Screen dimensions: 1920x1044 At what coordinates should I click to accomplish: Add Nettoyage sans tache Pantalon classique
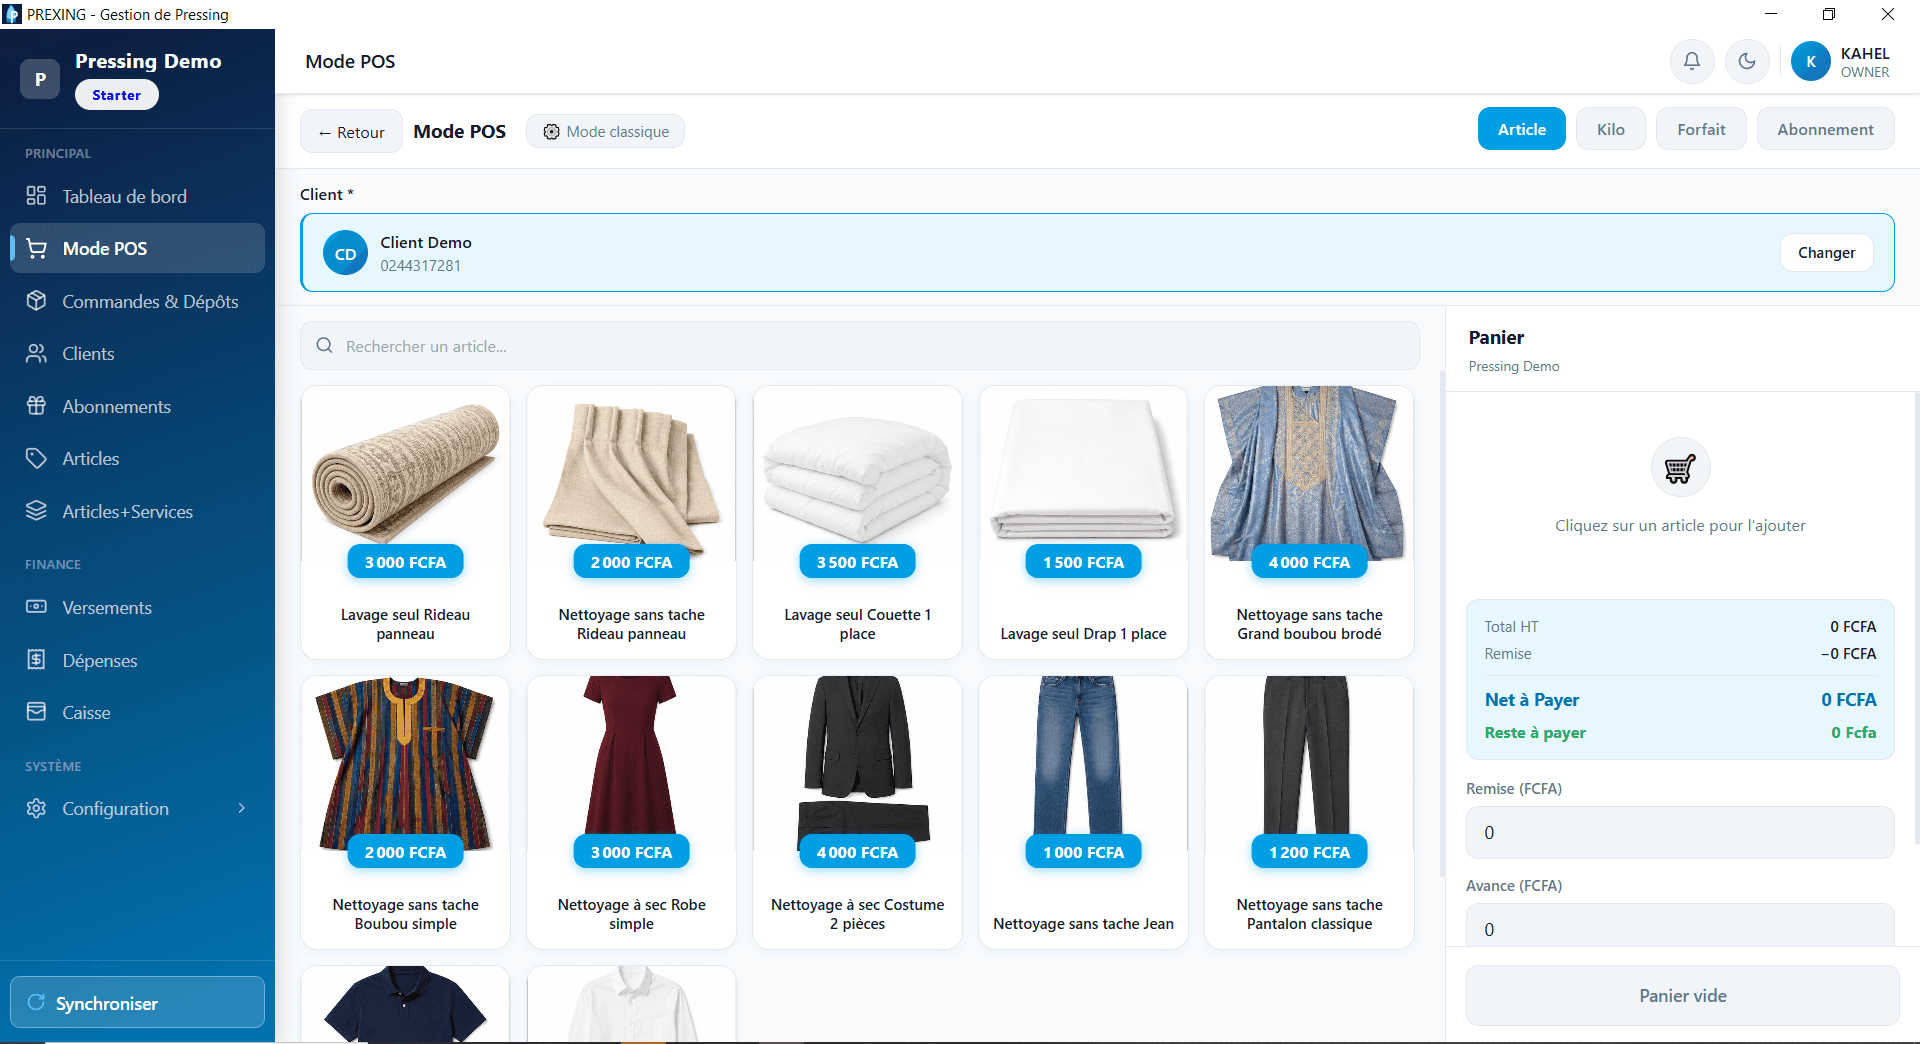[x=1309, y=812]
